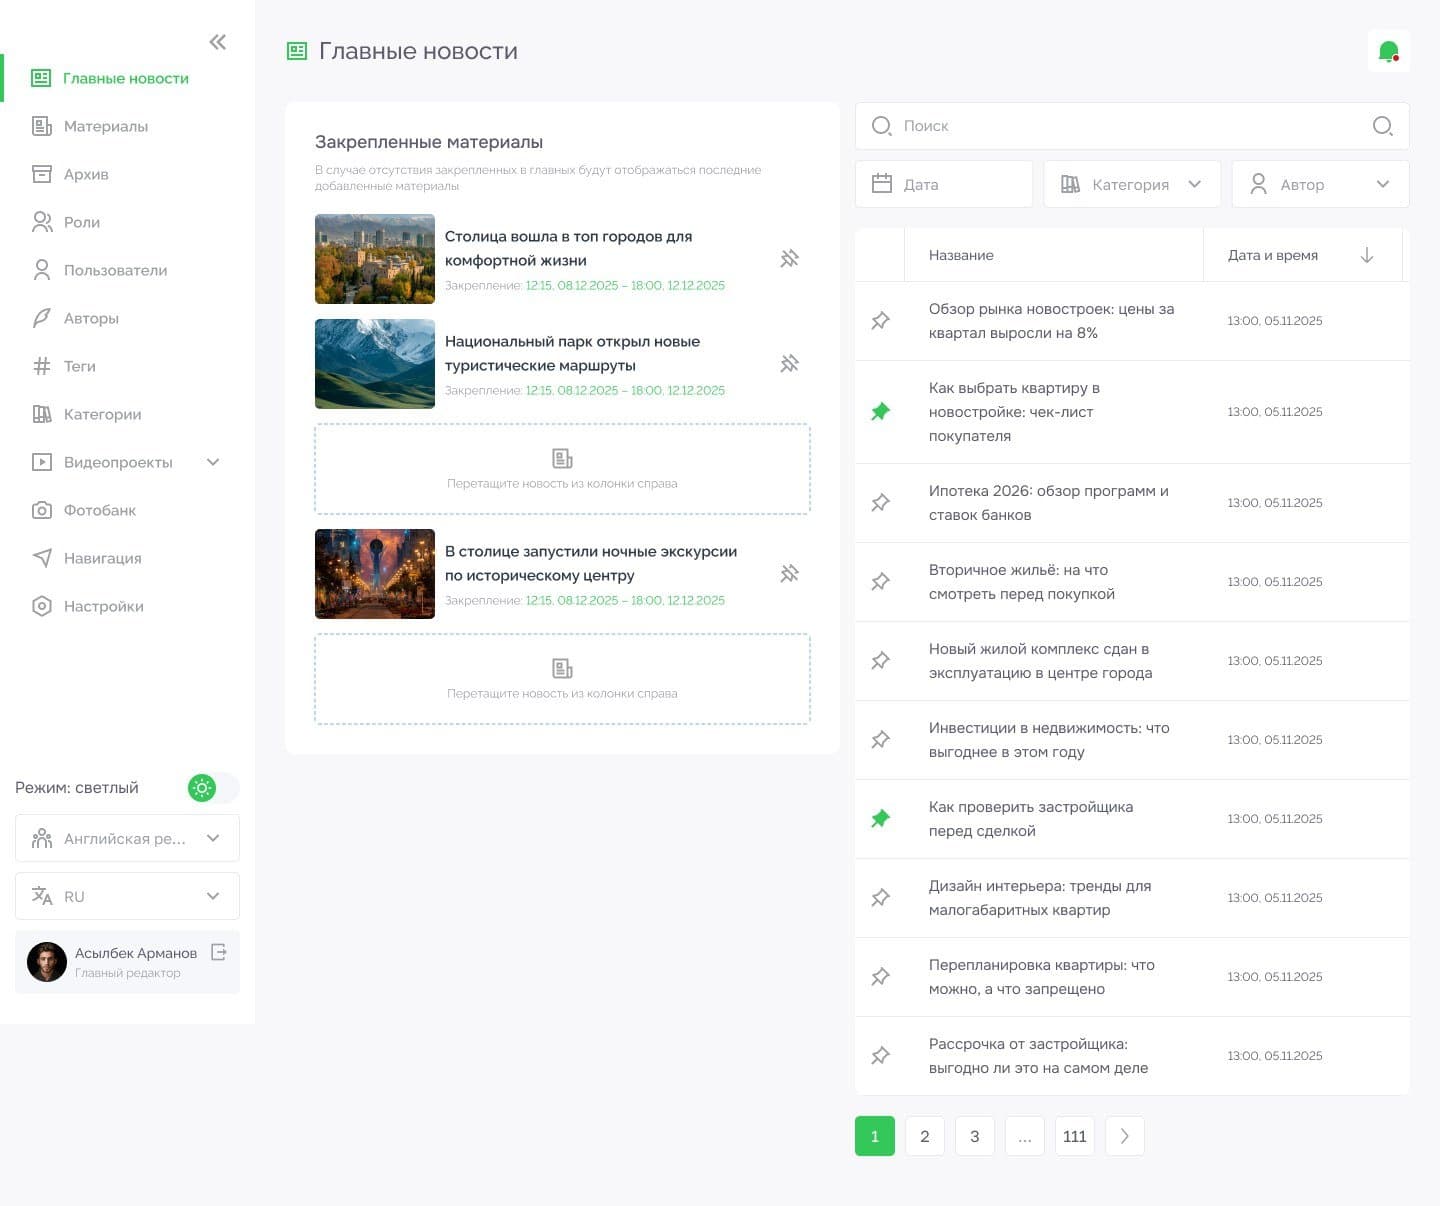
Task: Switch light mode toggle
Action: point(213,788)
